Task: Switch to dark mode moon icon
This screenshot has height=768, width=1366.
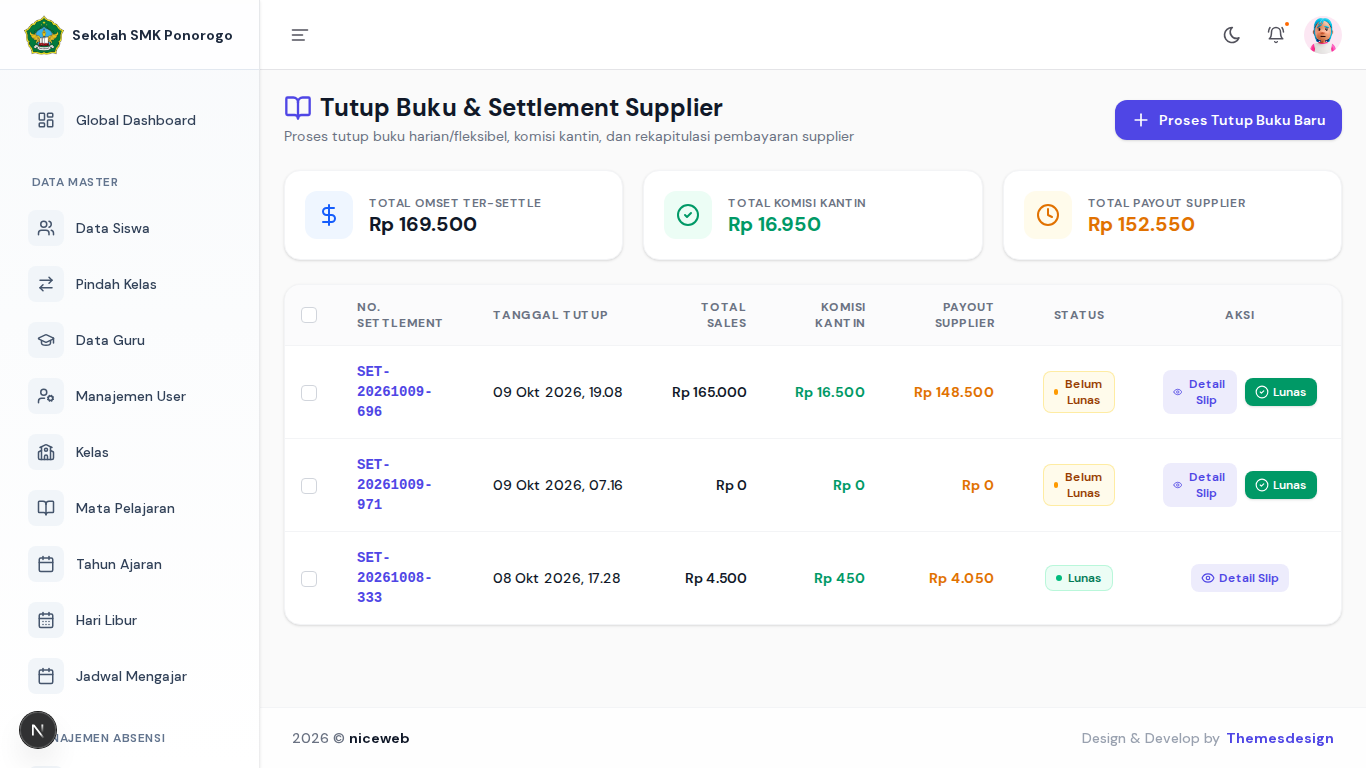Action: coord(1232,35)
